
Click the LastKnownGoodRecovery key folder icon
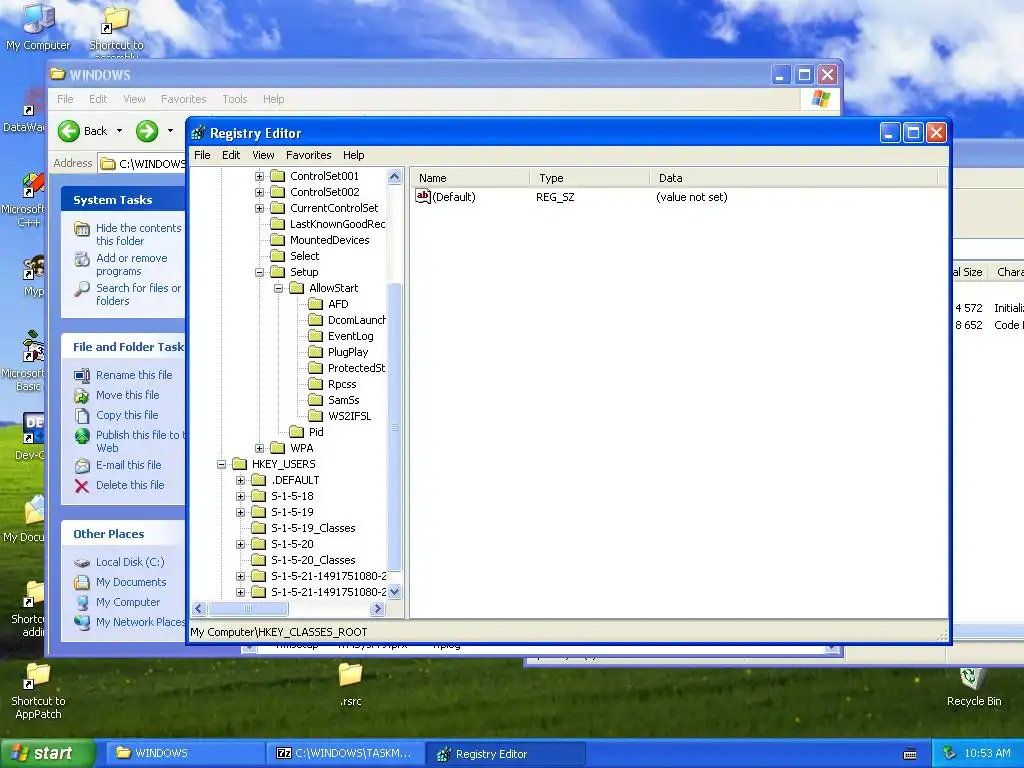(278, 224)
